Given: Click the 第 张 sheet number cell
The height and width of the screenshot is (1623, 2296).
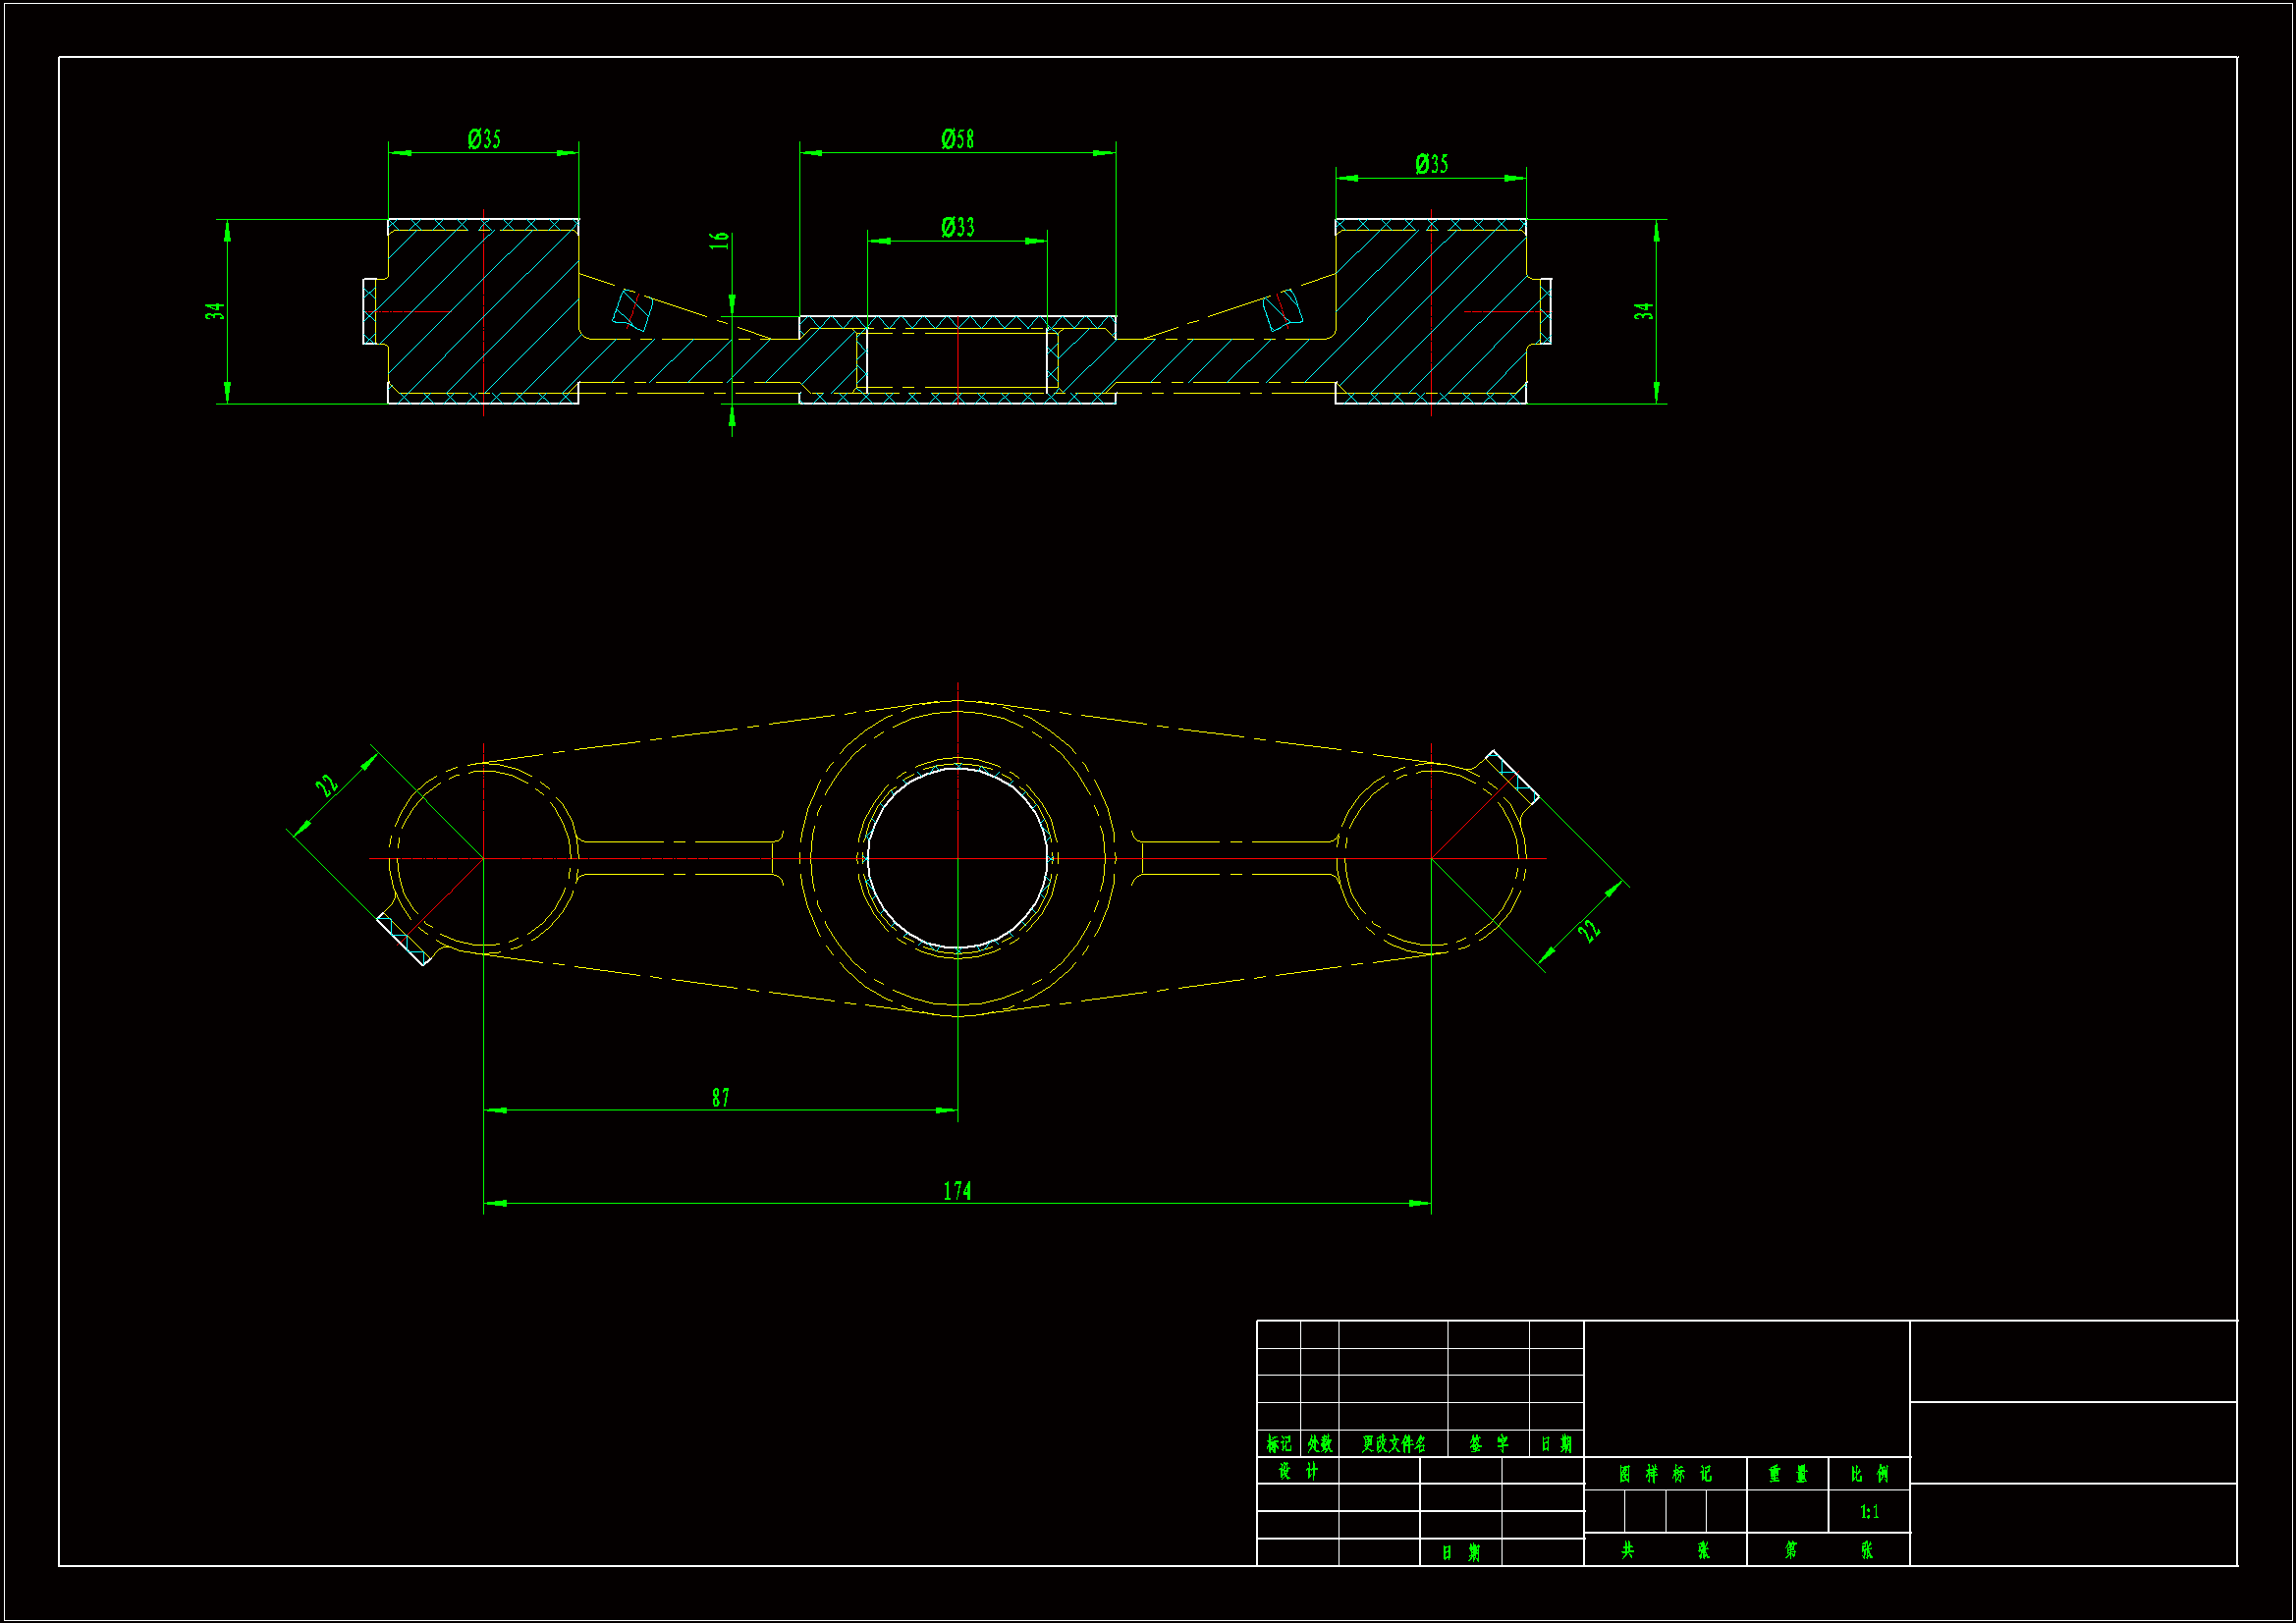Looking at the screenshot, I should click(x=1828, y=1550).
